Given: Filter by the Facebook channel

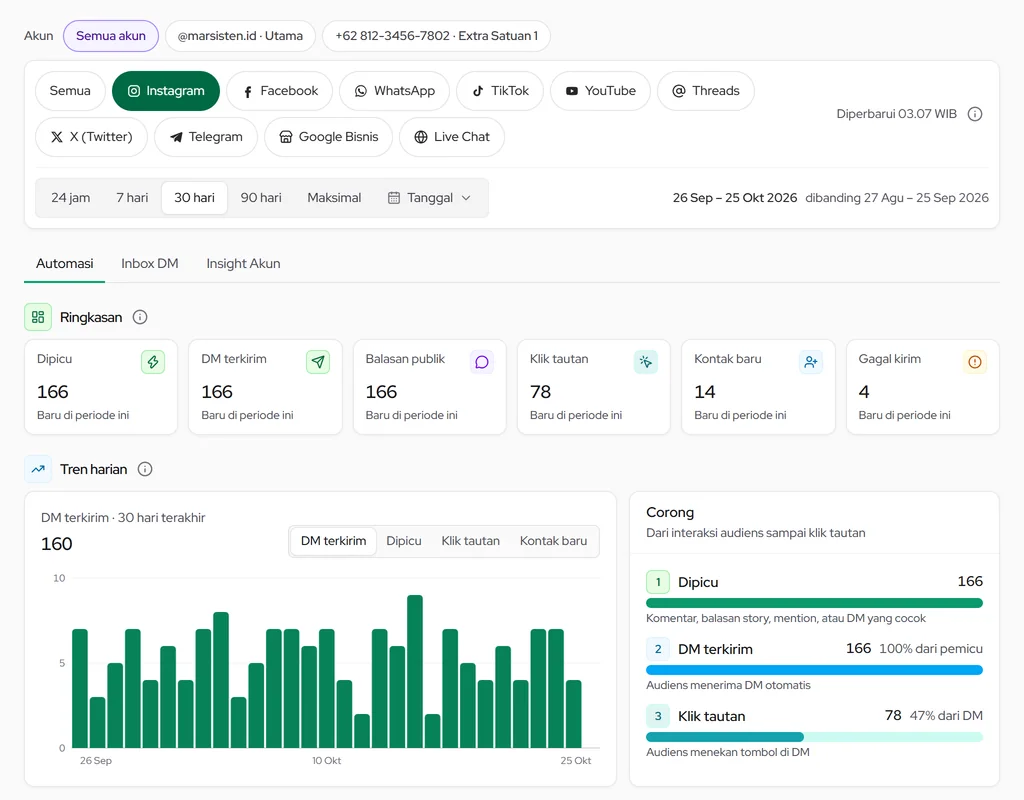Looking at the screenshot, I should [280, 91].
